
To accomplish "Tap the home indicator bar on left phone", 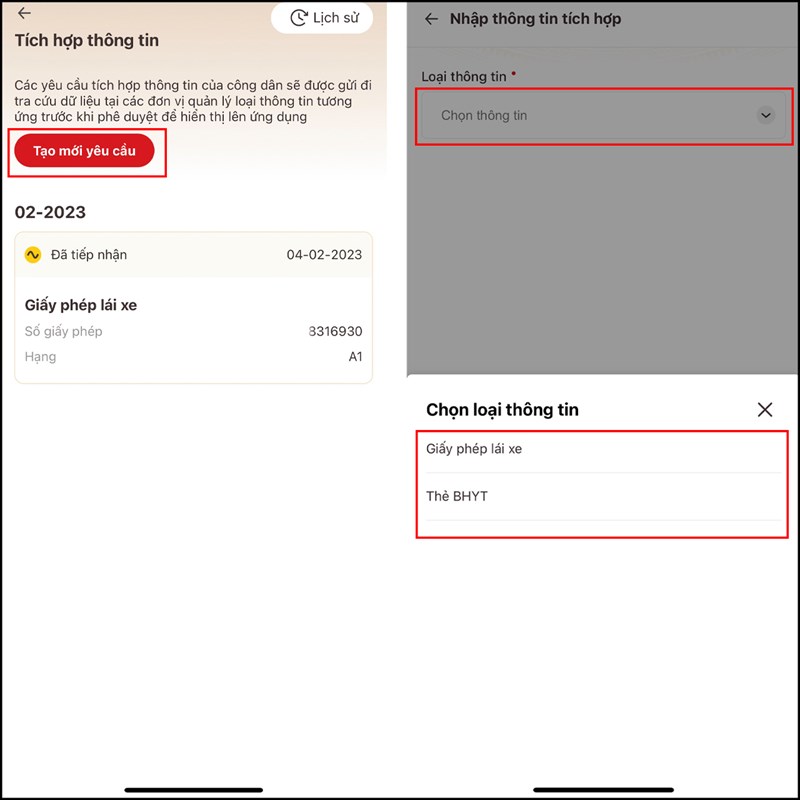I will (193, 790).
